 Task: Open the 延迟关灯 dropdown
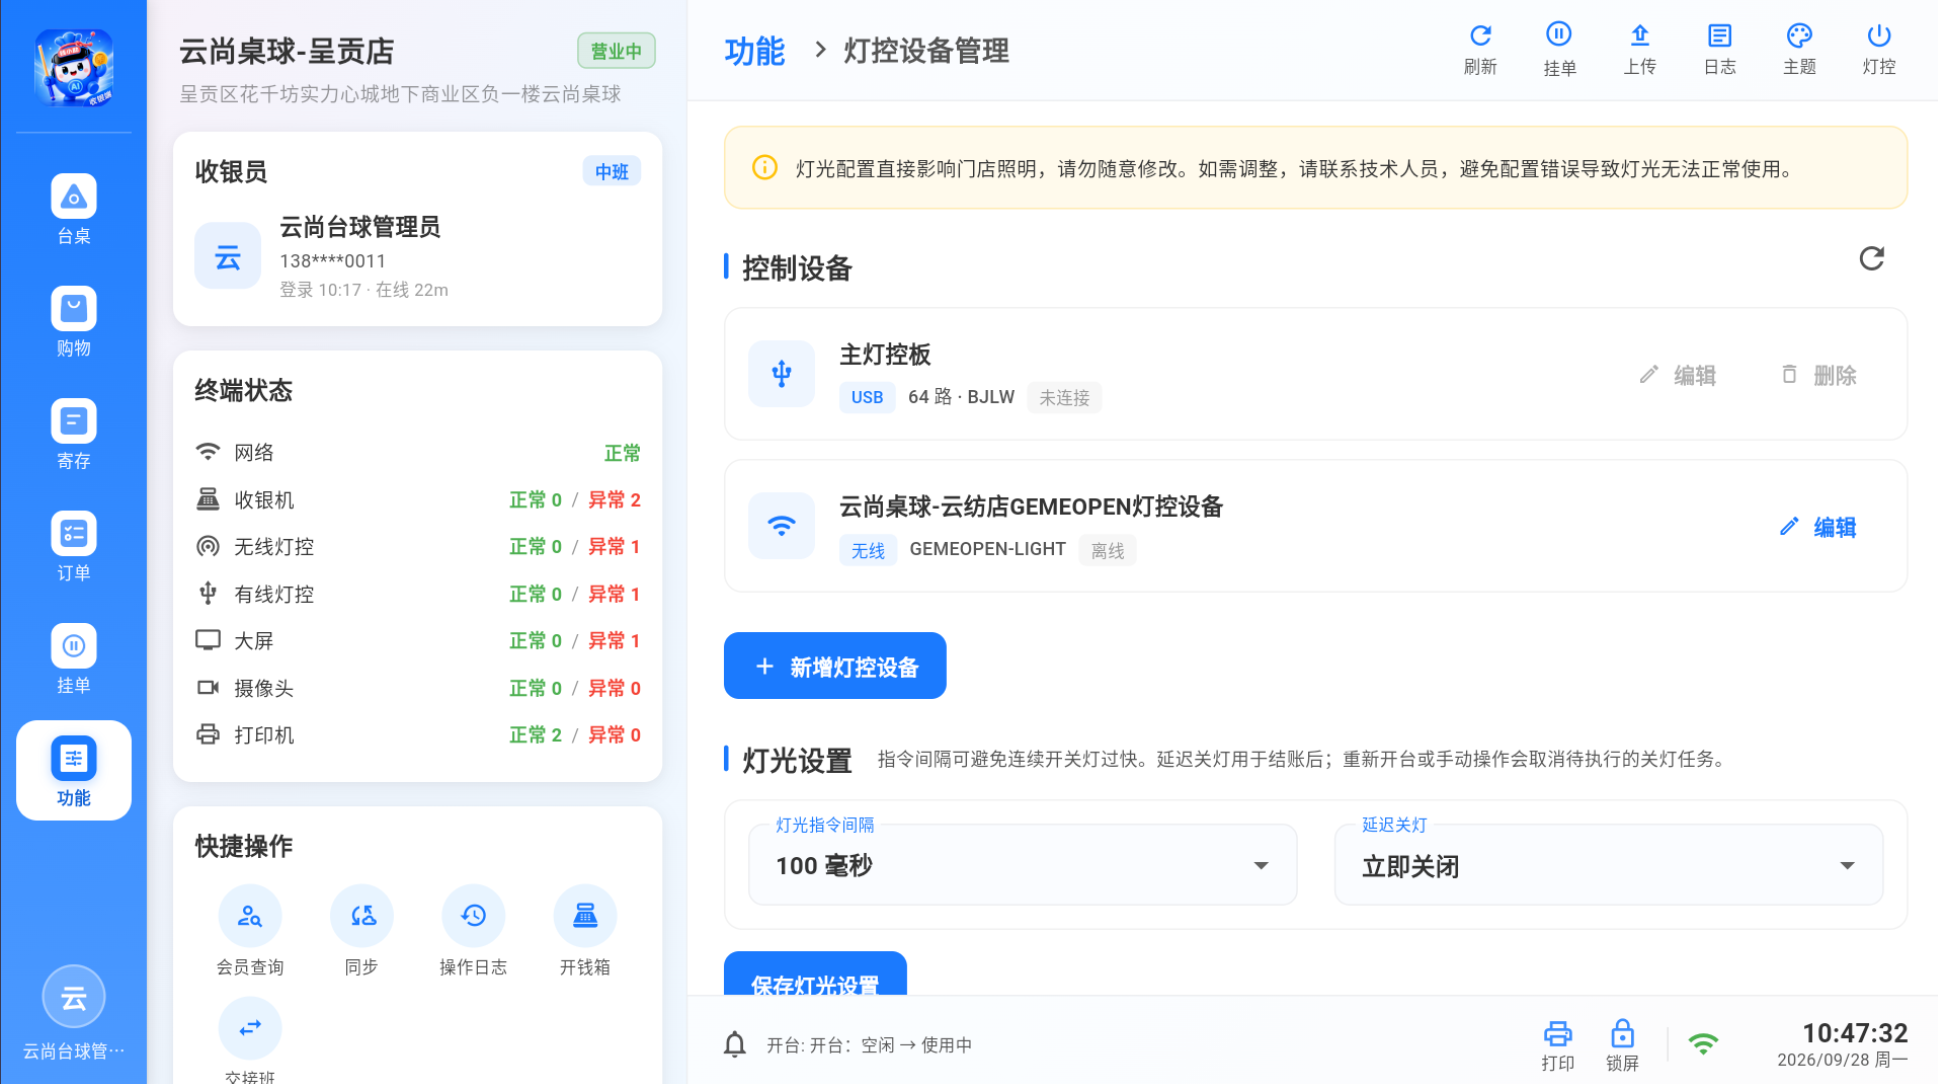tap(1608, 865)
